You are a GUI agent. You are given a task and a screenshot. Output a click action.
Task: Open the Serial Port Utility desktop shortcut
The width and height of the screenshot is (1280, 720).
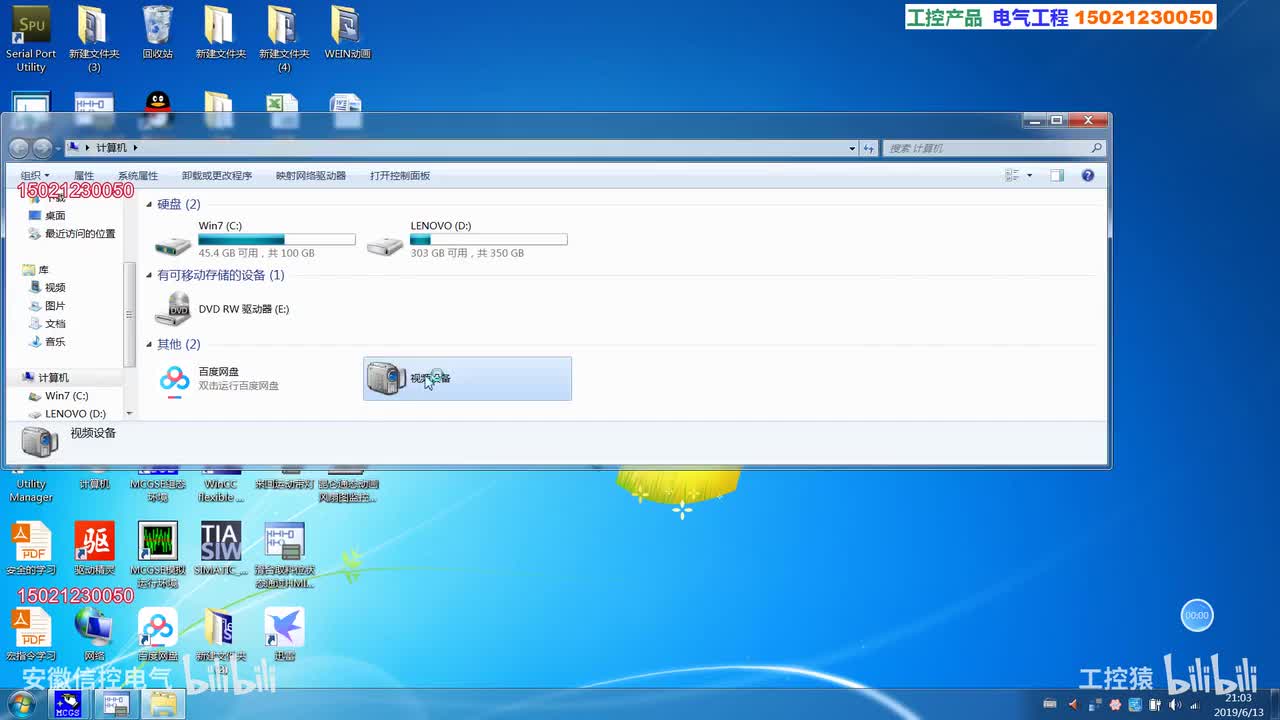pos(31,40)
